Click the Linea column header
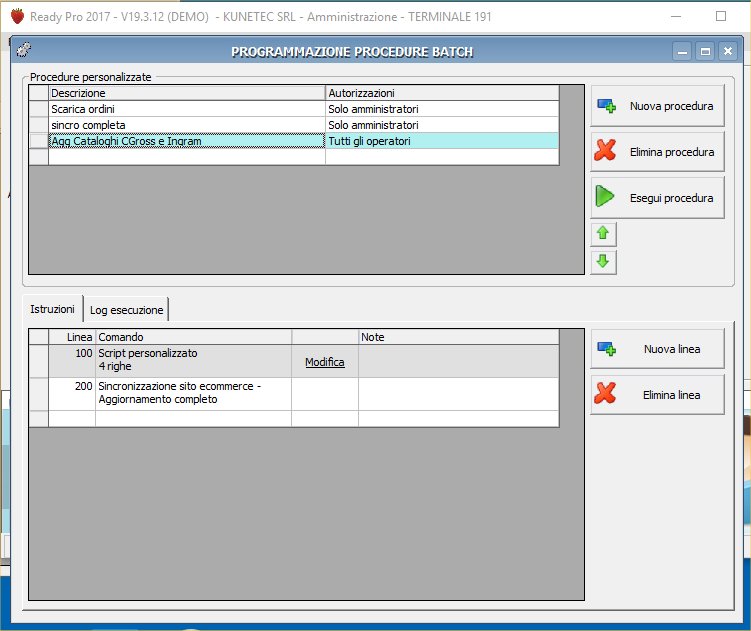Screen dimensions: 751x631 coord(72,337)
